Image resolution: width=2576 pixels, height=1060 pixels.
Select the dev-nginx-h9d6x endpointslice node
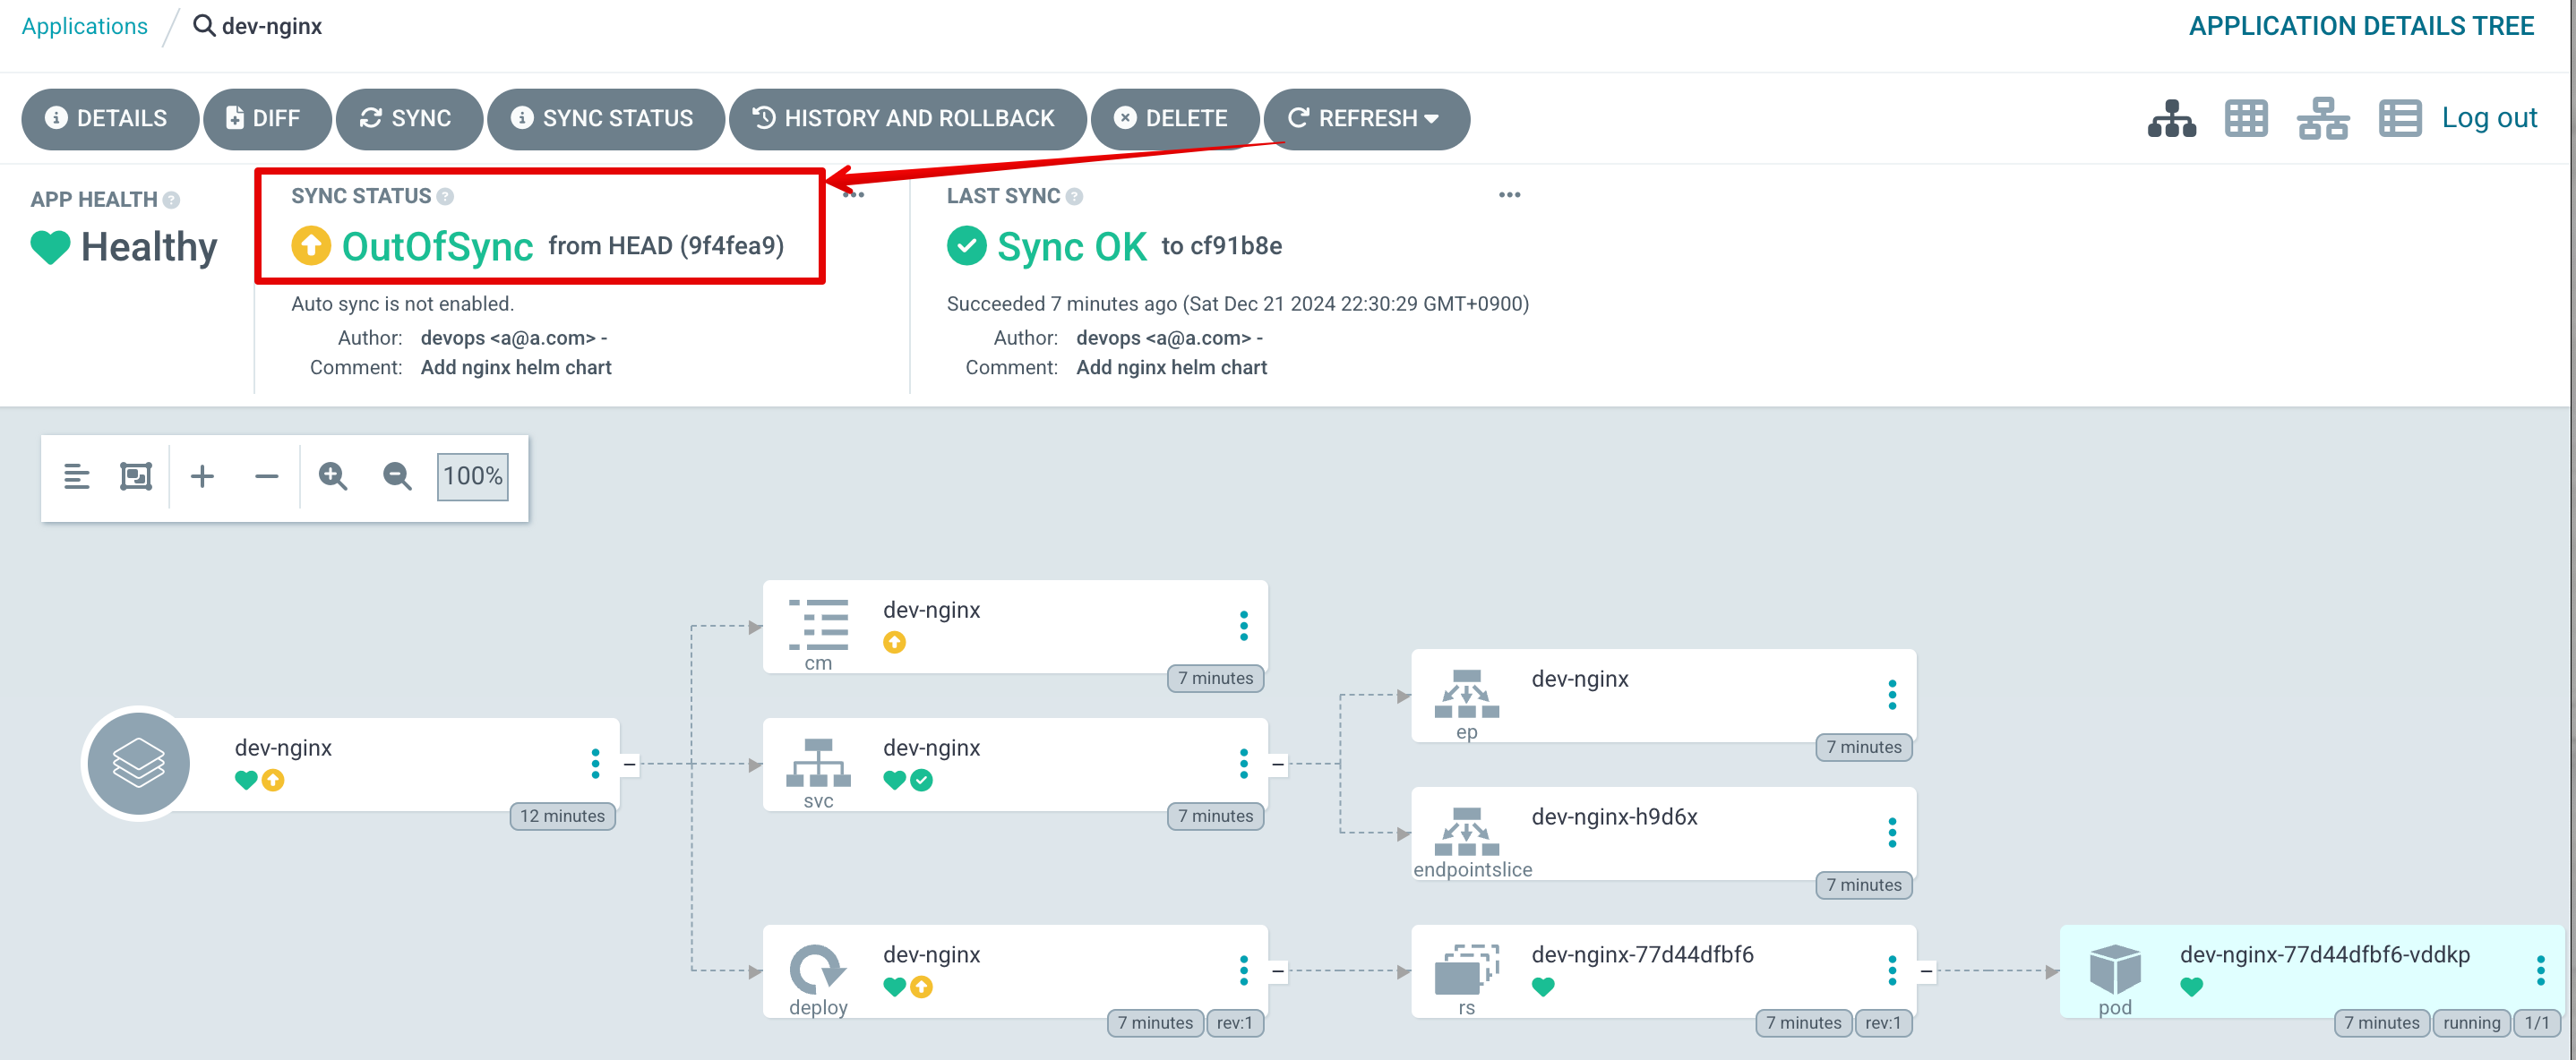1663,833
